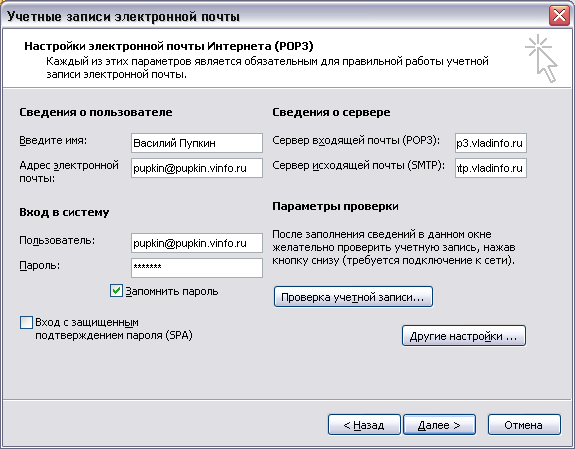Image resolution: width=575 pixels, height=449 pixels.
Task: Uncheck the Запомнить пароль checkbox
Action: click(x=116, y=291)
